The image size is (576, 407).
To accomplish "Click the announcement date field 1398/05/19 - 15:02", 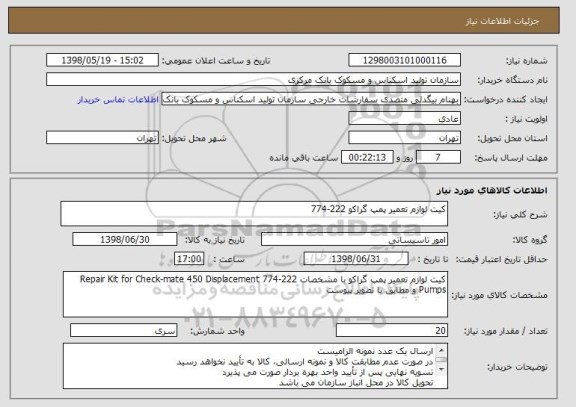I will tap(102, 60).
